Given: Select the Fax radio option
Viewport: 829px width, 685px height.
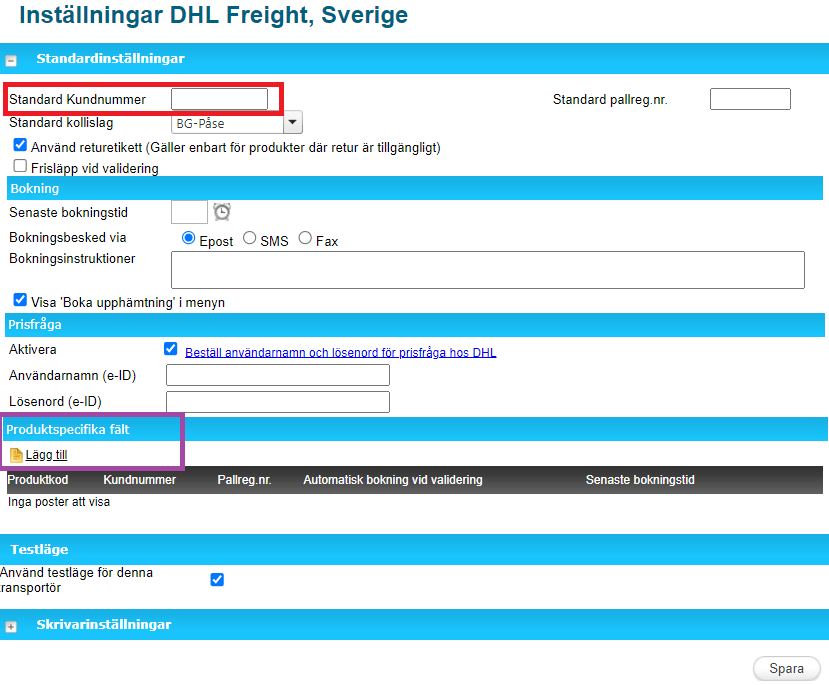Looking at the screenshot, I should 305,238.
